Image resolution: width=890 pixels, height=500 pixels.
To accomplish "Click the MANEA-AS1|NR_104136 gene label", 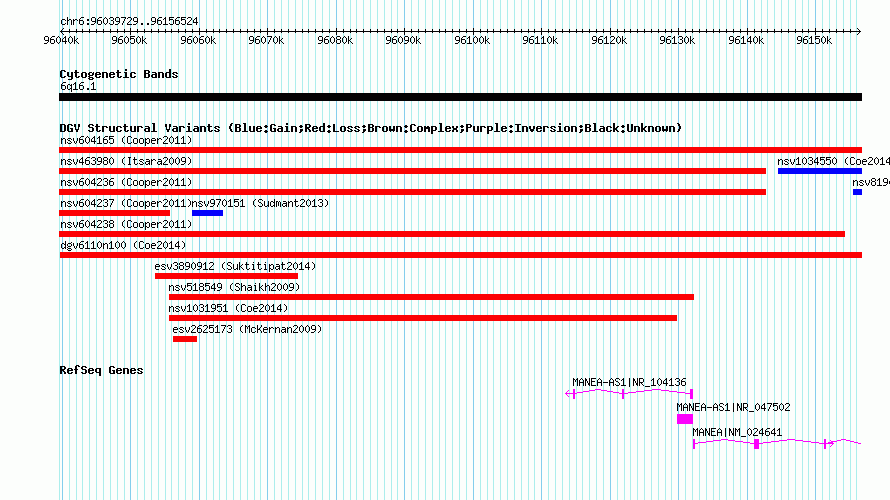I will (x=629, y=383).
